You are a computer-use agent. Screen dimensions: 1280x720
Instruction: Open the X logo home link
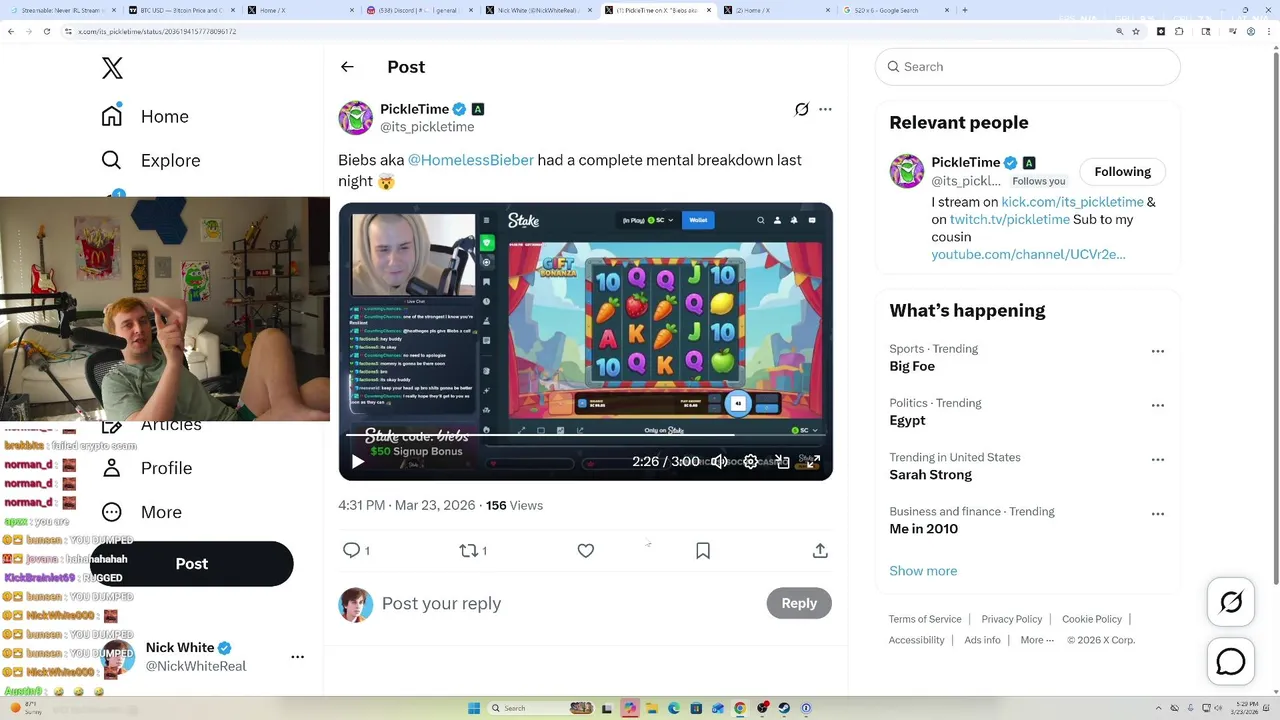[112, 68]
